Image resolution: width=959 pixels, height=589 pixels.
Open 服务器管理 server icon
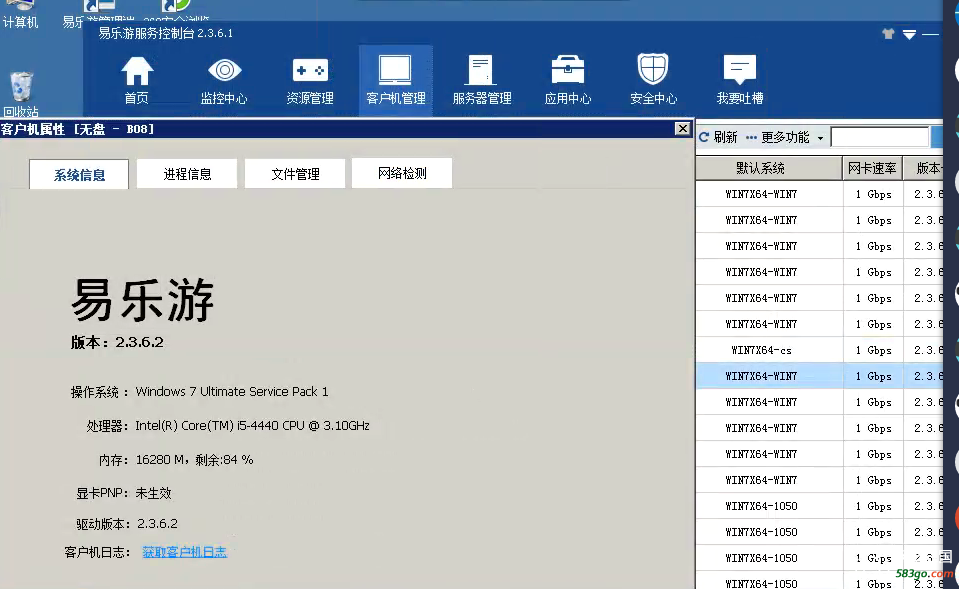point(482,80)
